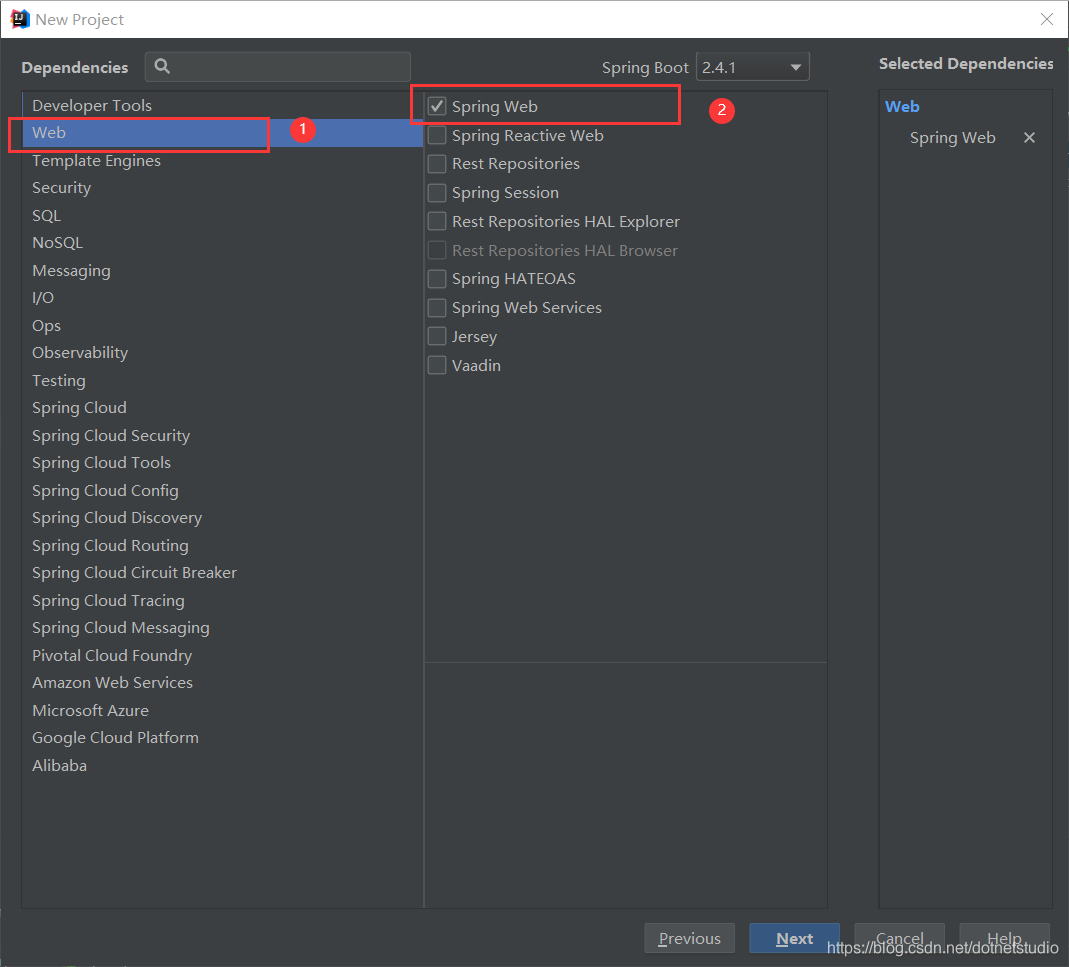Check the Rest Repositories checkbox
Image resolution: width=1069 pixels, height=967 pixels.
437,164
